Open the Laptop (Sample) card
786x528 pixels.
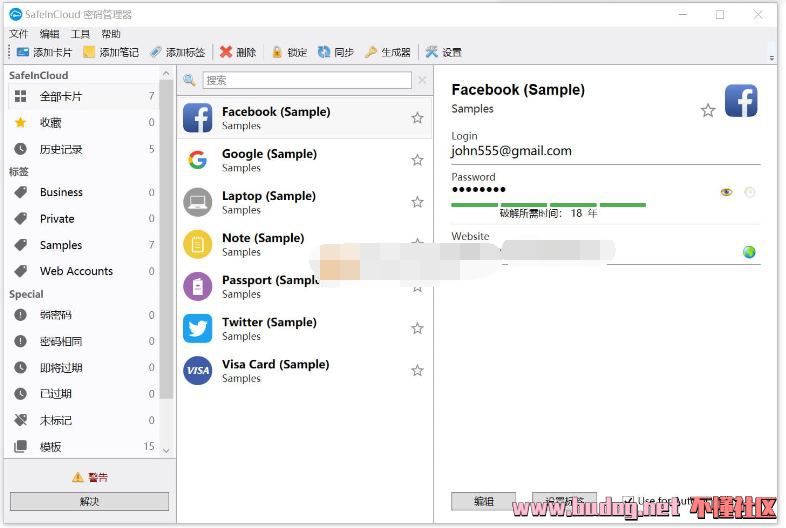click(x=304, y=202)
